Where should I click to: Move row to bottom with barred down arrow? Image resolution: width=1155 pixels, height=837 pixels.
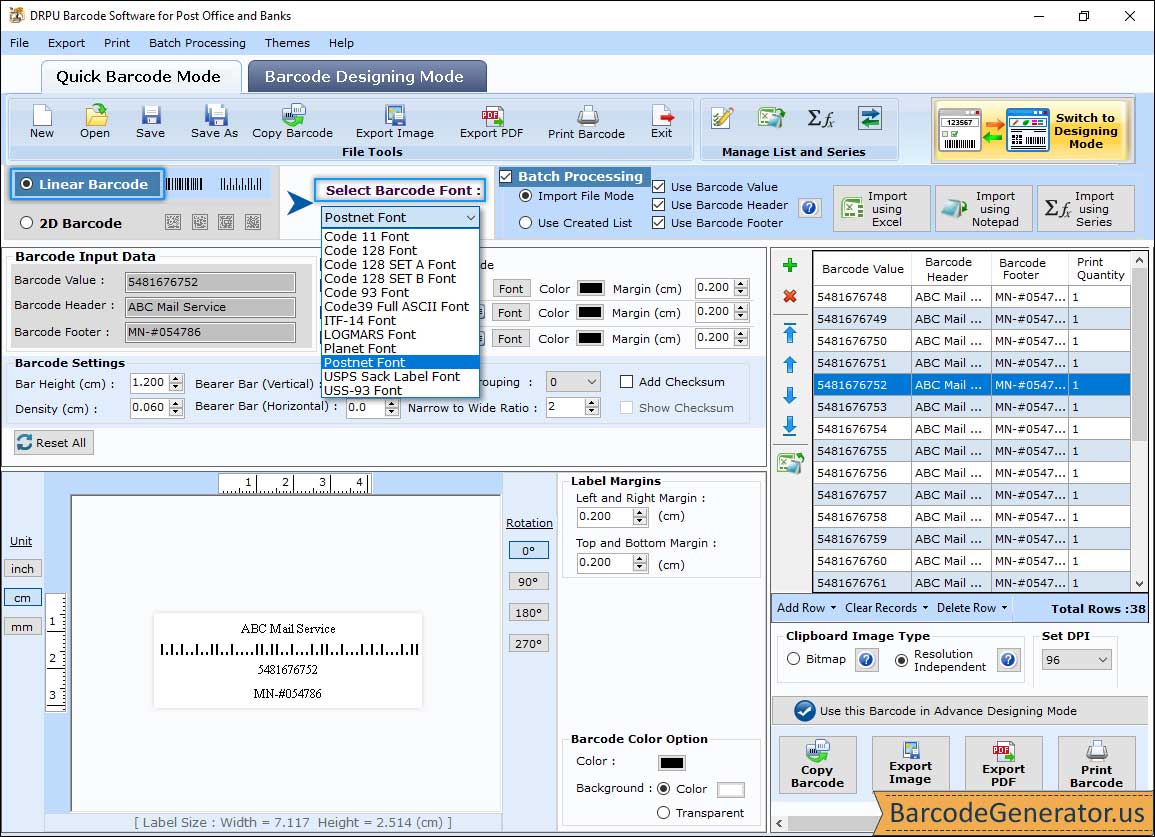point(790,426)
